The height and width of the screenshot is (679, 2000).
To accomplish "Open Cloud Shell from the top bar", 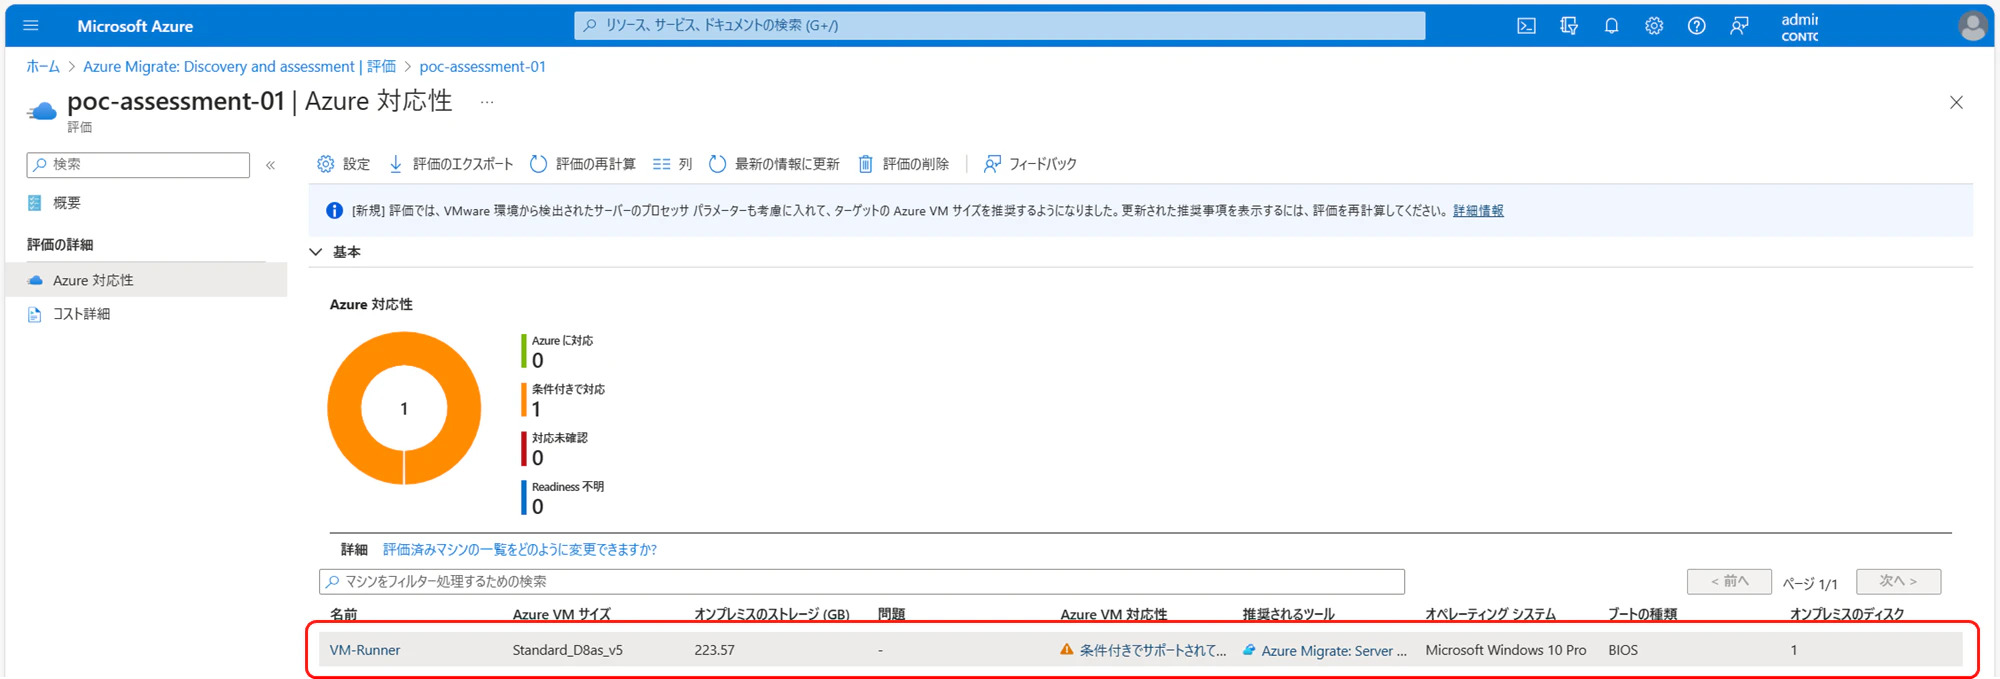I will (1526, 26).
